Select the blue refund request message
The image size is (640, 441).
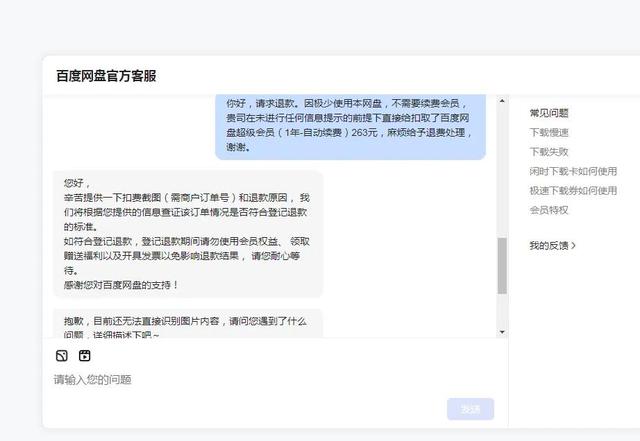351,126
